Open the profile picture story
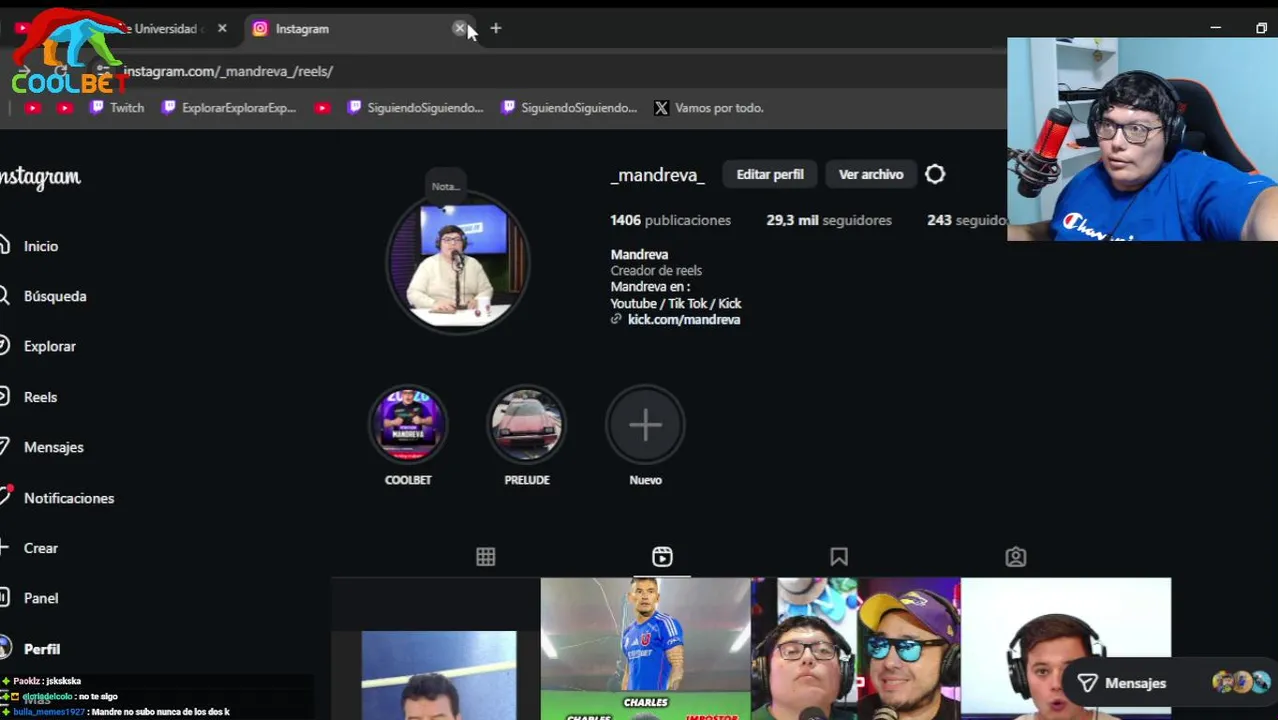The width and height of the screenshot is (1278, 720). pyautogui.click(x=457, y=262)
